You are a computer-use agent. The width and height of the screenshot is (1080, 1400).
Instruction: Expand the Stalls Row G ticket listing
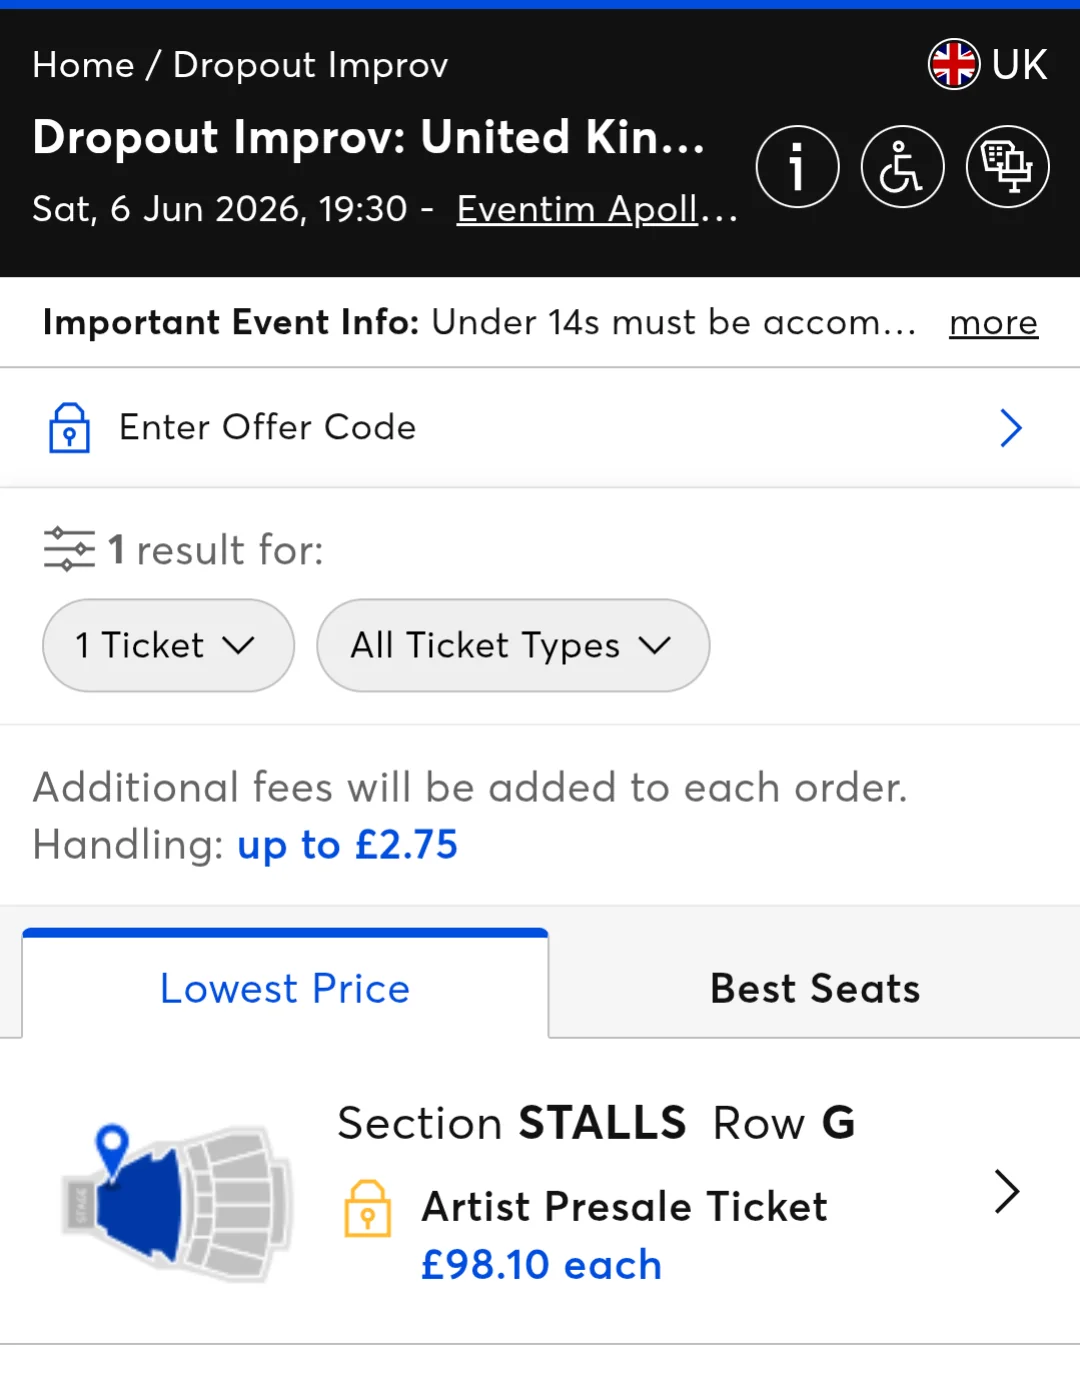[x=1006, y=1192]
